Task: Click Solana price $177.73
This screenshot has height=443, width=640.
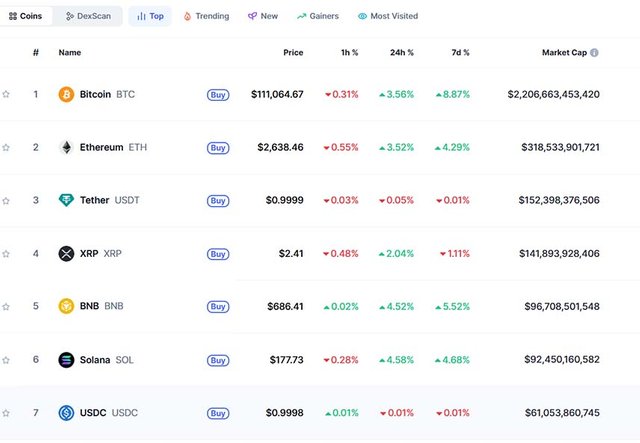Action: [287, 360]
